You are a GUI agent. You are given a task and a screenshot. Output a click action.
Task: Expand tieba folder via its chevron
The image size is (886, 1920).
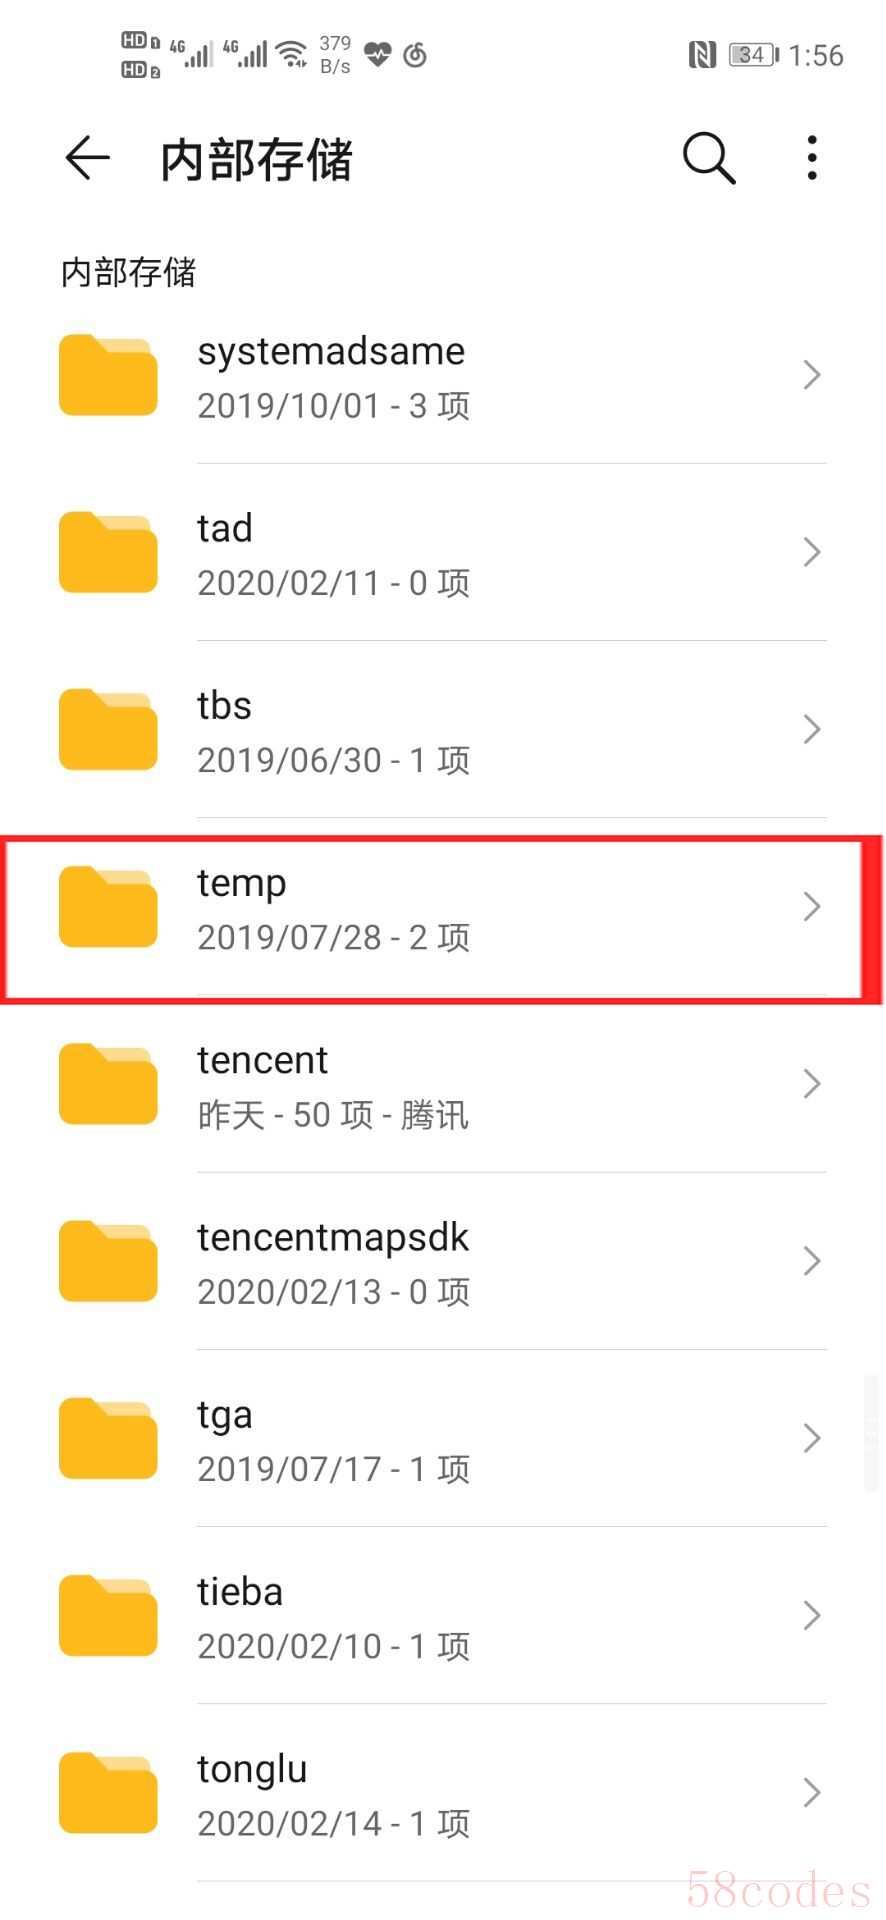[x=812, y=1615]
